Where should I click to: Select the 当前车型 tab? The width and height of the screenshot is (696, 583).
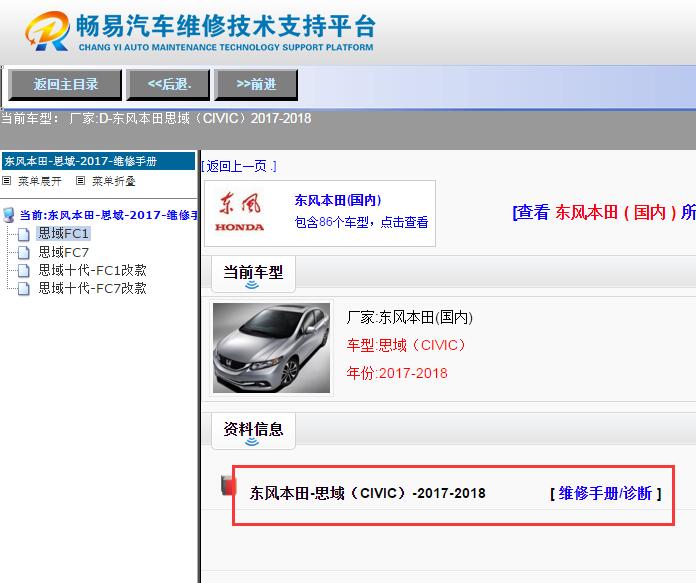253,274
